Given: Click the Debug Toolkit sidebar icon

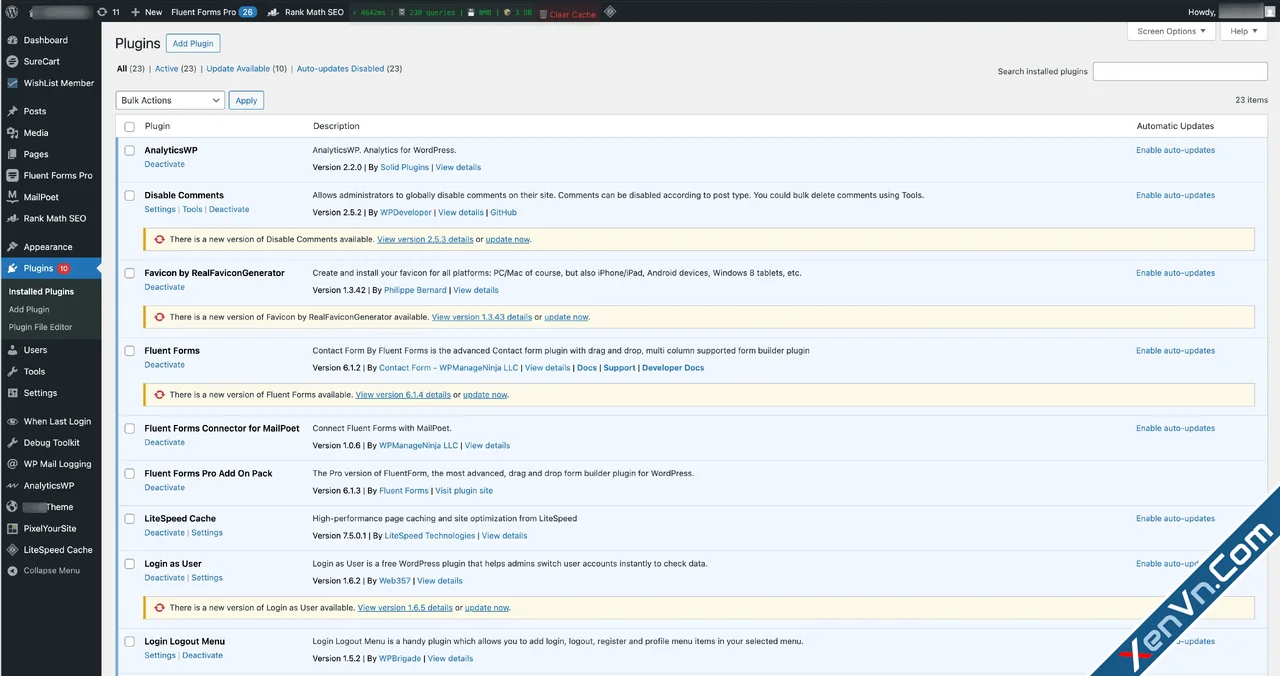Looking at the screenshot, I should 12,442.
